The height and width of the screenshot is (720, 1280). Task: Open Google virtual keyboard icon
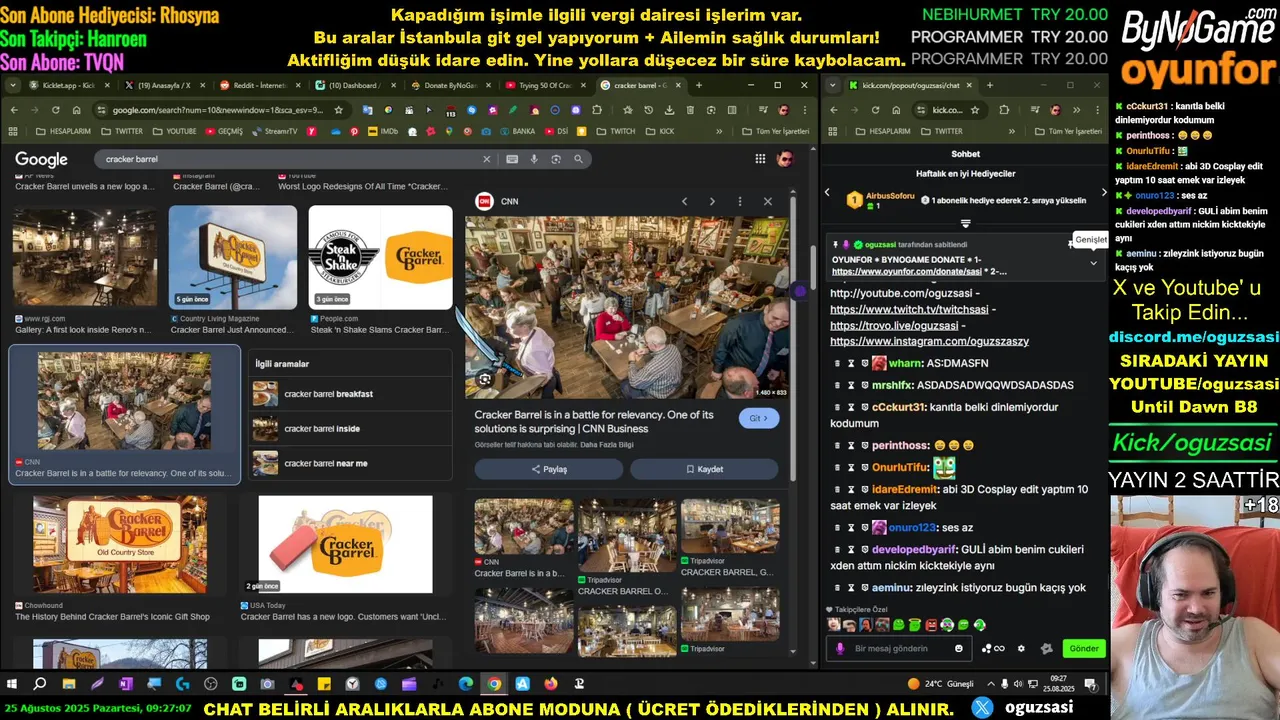point(512,159)
